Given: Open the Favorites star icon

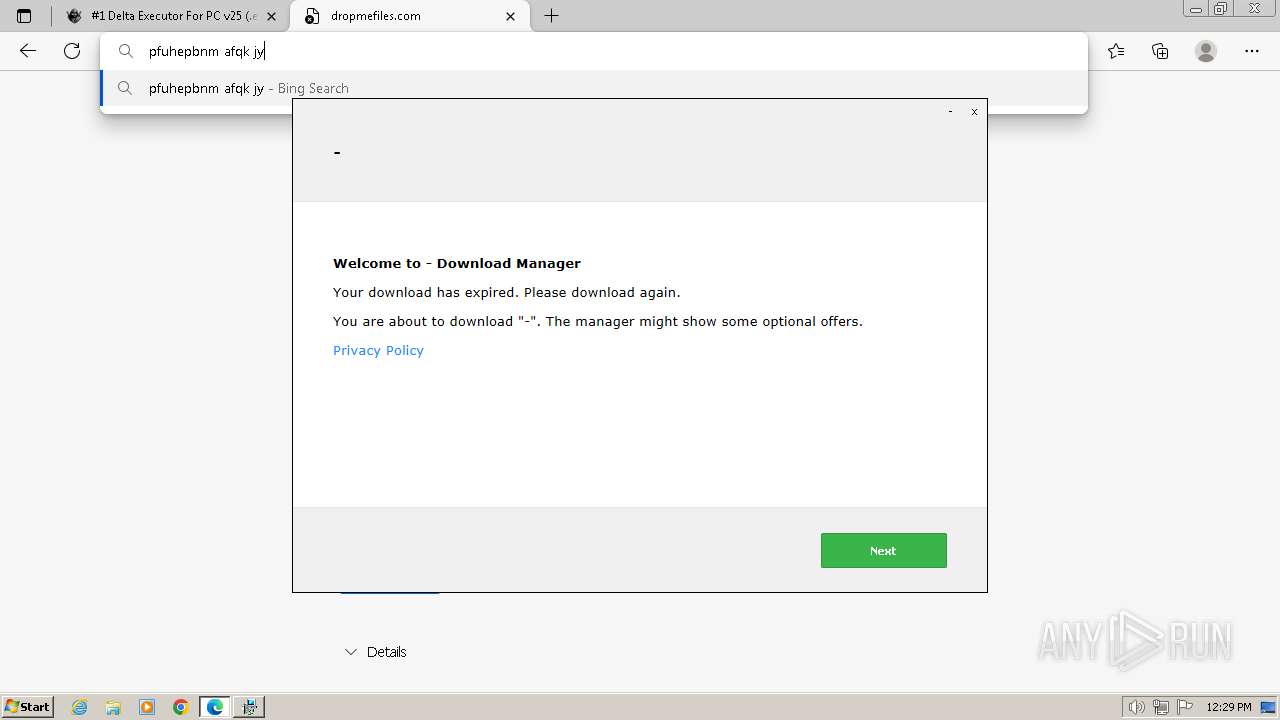Looking at the screenshot, I should (1116, 51).
